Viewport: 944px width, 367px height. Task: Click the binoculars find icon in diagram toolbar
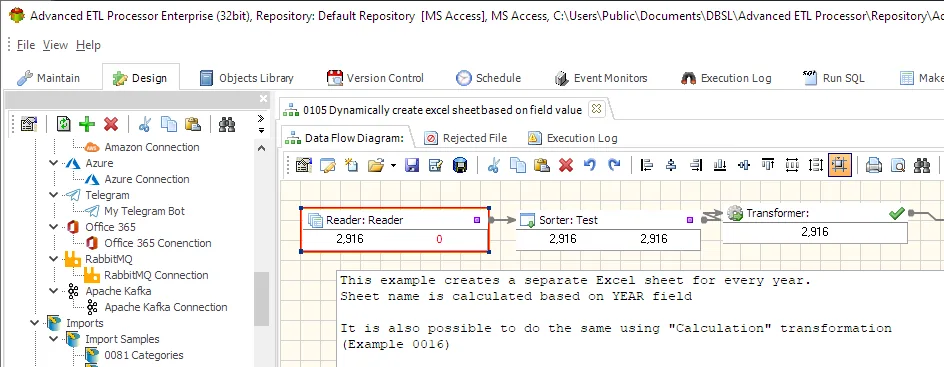[922, 165]
